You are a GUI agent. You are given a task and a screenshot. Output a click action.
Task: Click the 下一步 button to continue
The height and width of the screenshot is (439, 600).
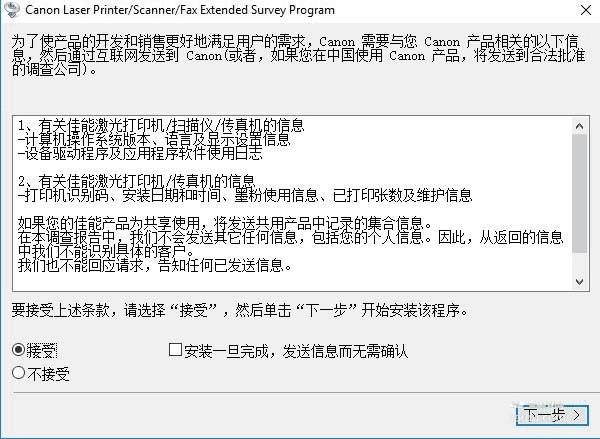[552, 415]
